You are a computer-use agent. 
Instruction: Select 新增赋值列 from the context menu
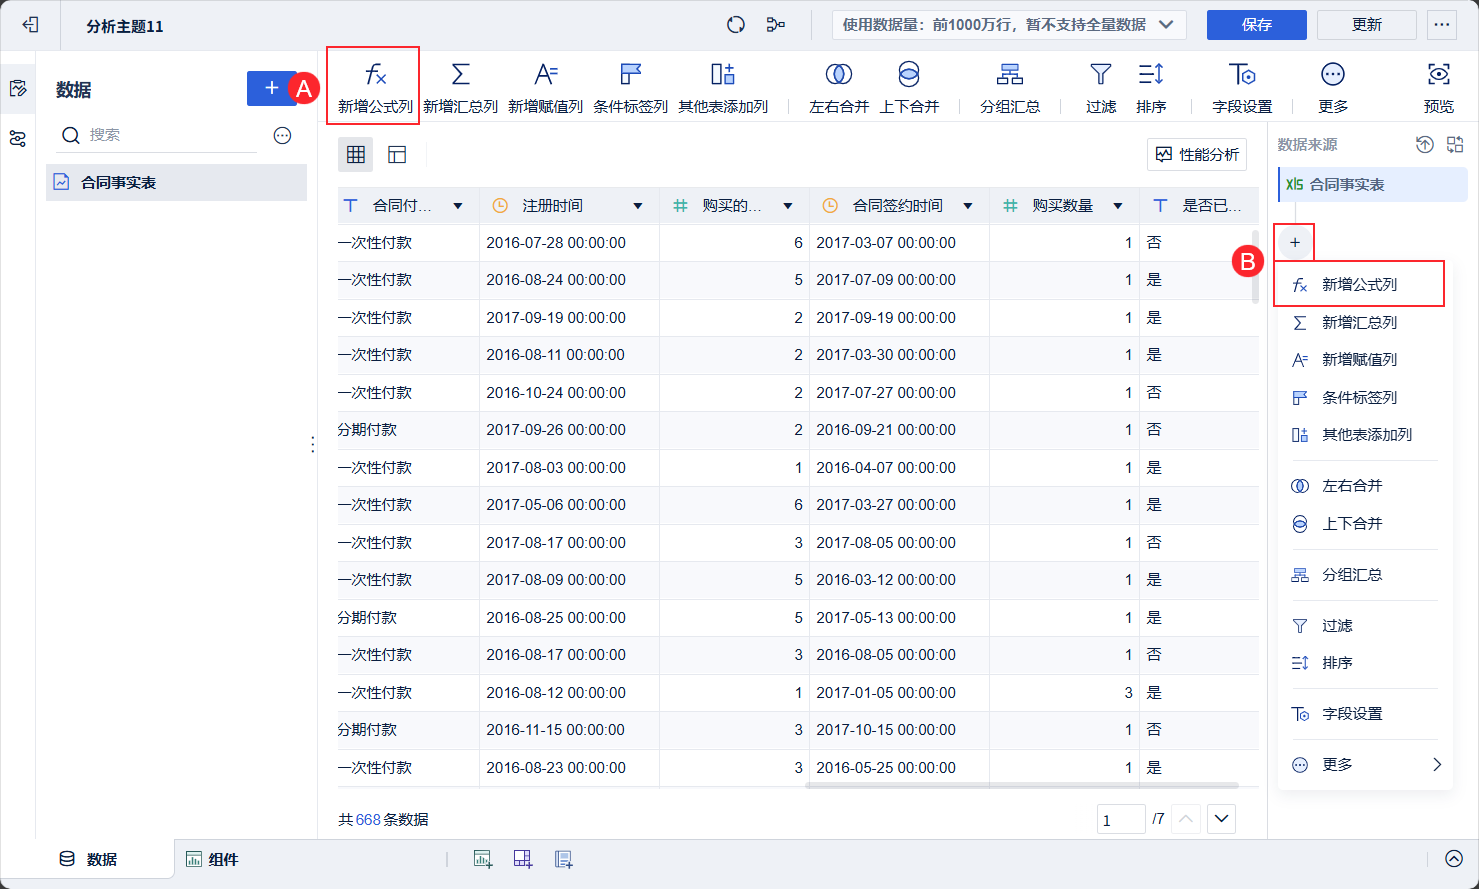point(1358,359)
